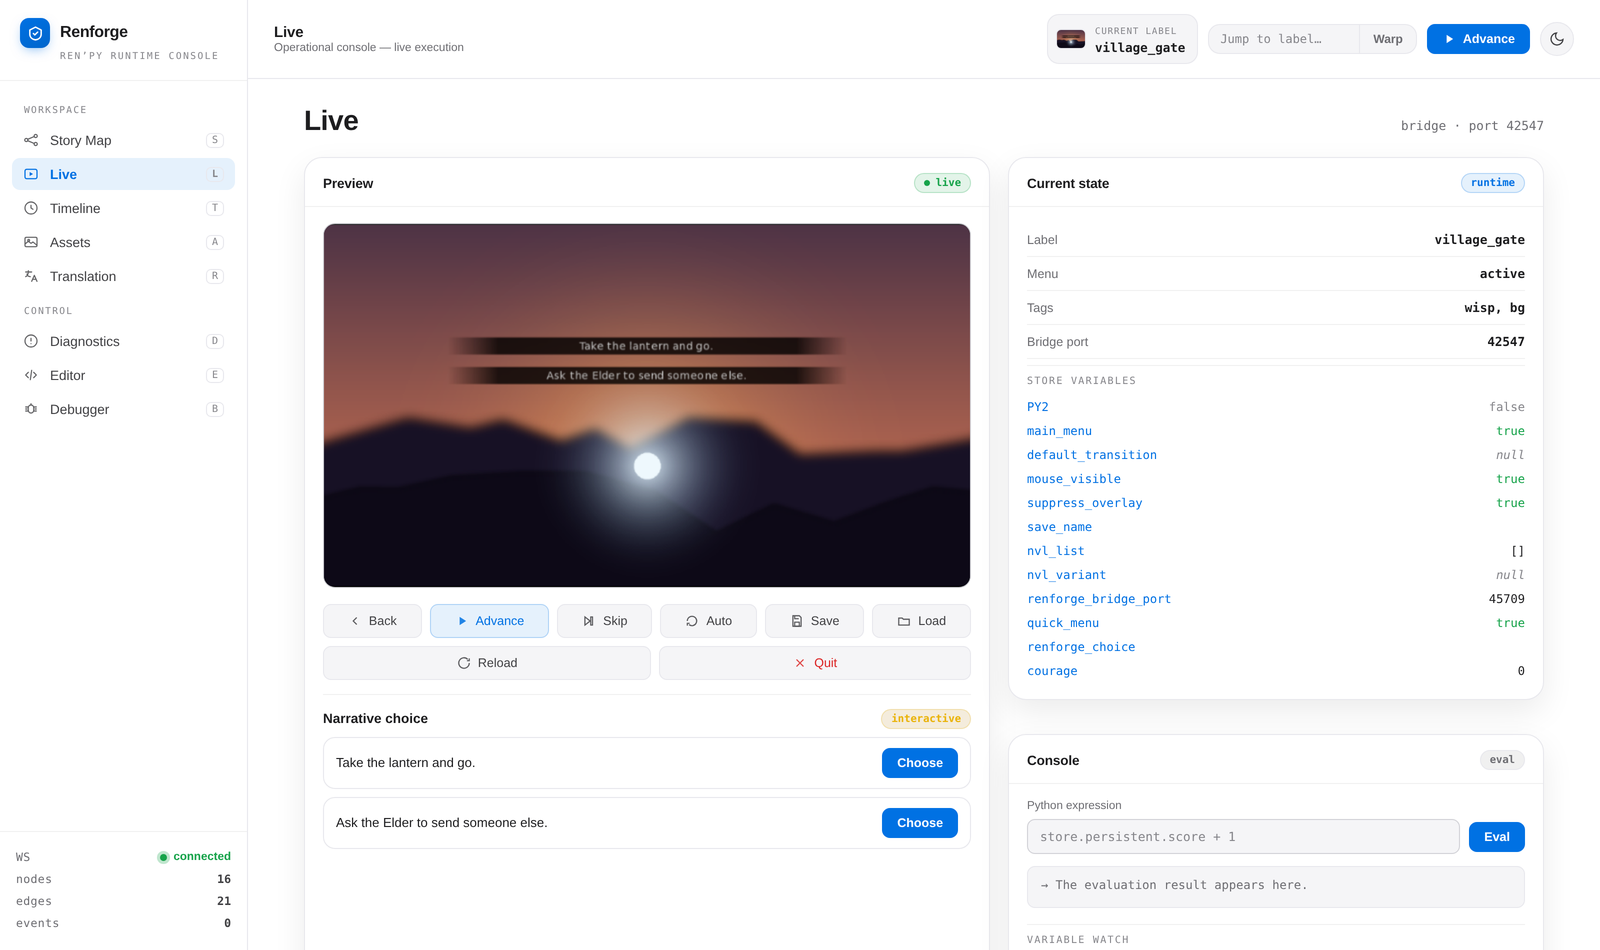The image size is (1600, 950).
Task: Click the Story Map graph icon
Action: pos(31,140)
